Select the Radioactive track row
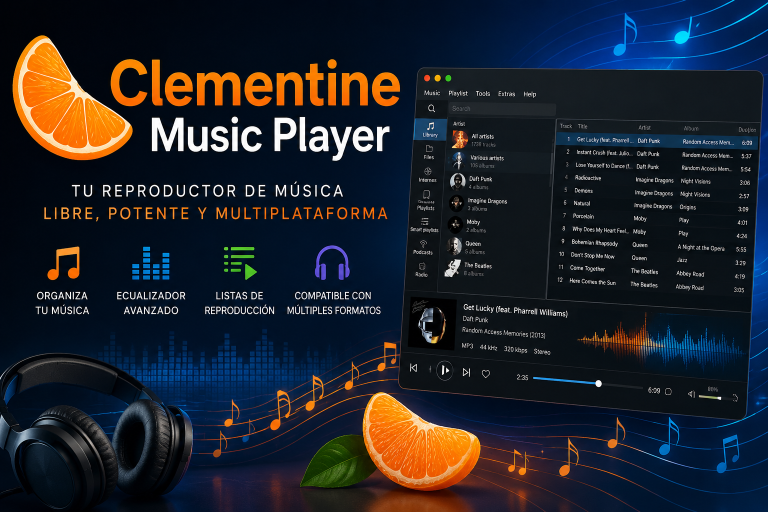 coord(654,180)
